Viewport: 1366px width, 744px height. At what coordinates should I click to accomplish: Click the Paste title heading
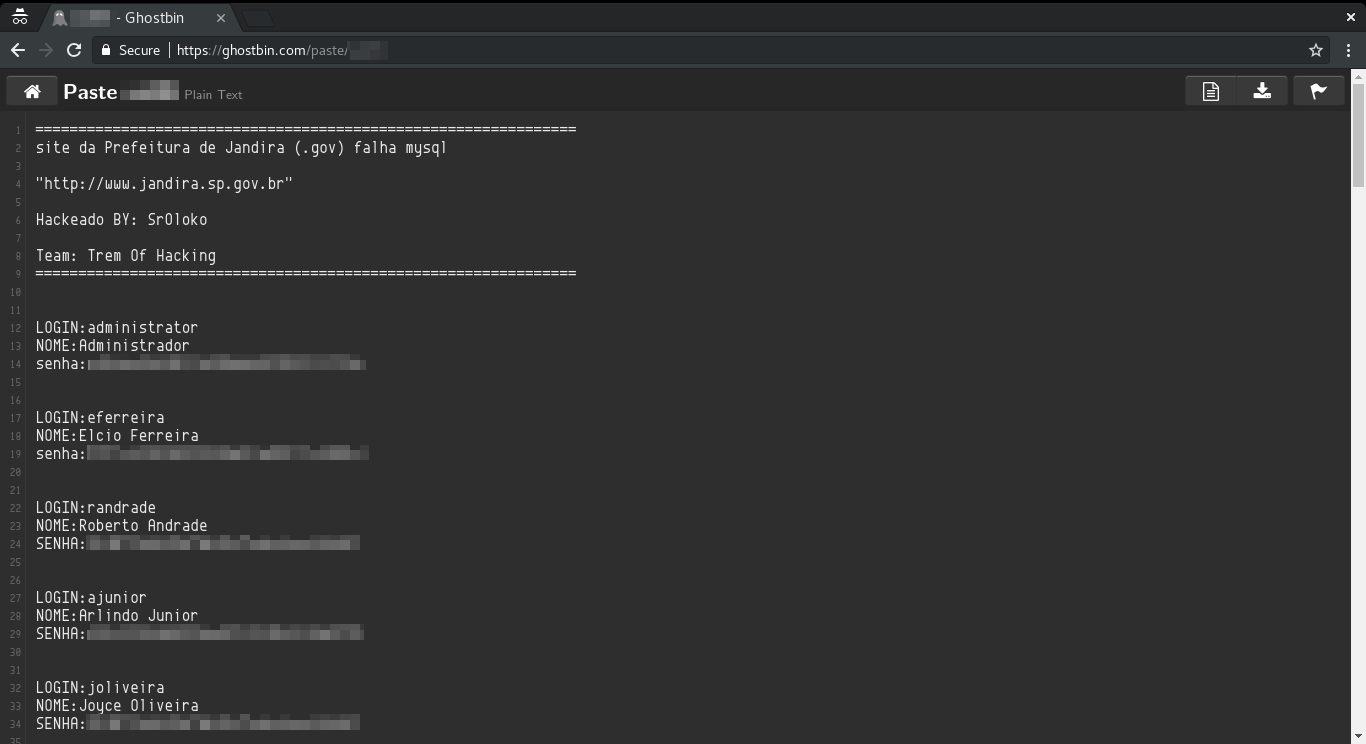click(x=90, y=92)
